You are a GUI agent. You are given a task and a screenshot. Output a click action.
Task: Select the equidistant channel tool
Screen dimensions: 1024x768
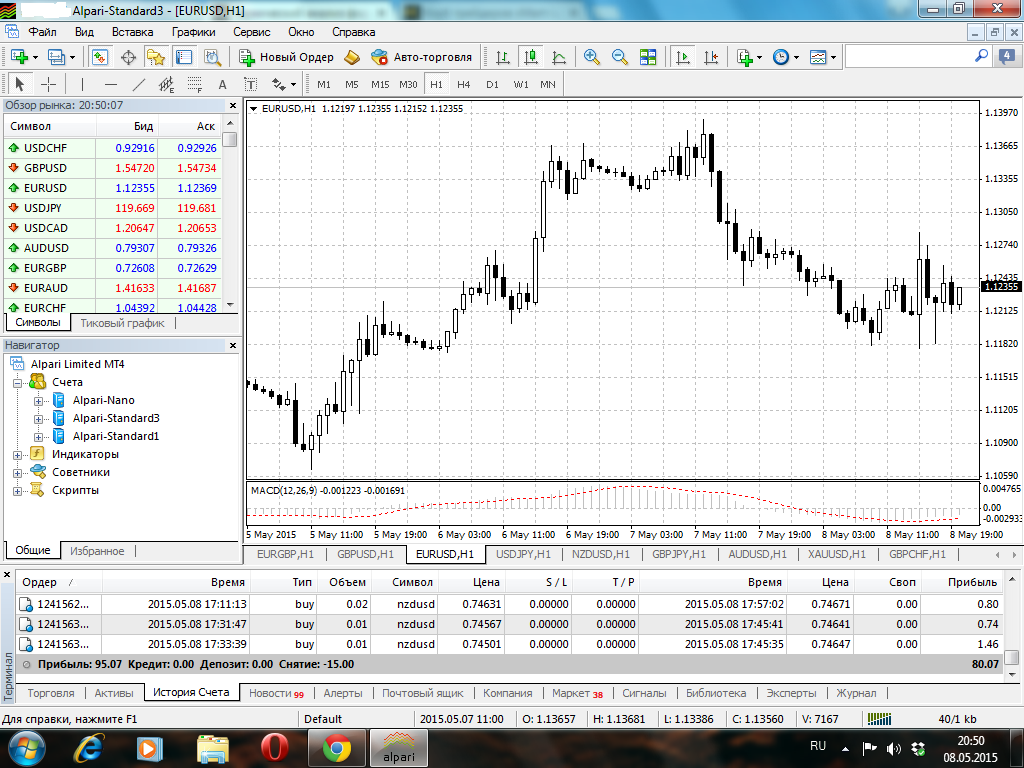(167, 84)
